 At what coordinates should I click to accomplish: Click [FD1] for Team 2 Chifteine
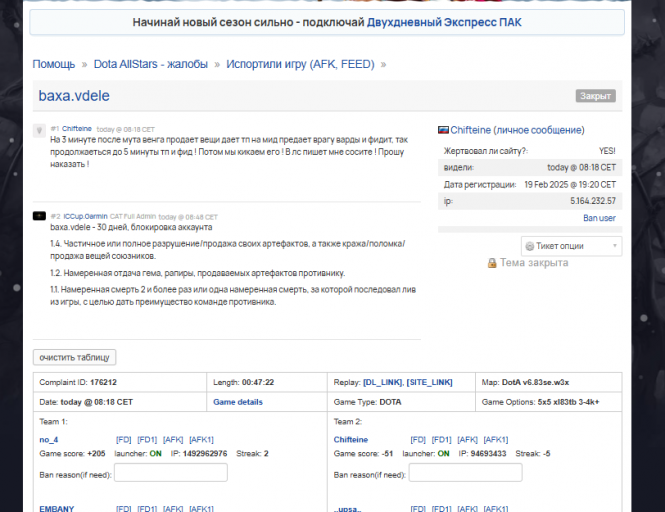click(x=441, y=439)
